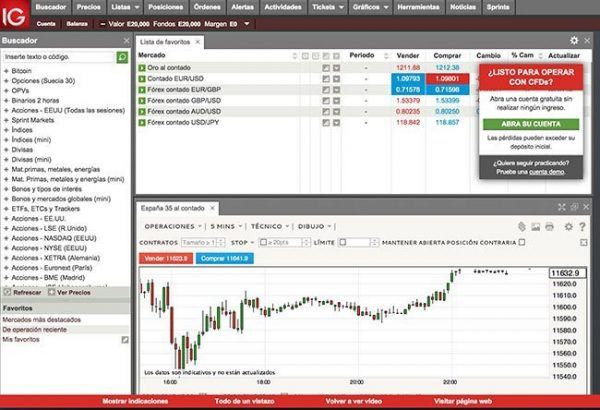Click green arrow icon for Fórex contado EUR/GBP

click(x=142, y=90)
